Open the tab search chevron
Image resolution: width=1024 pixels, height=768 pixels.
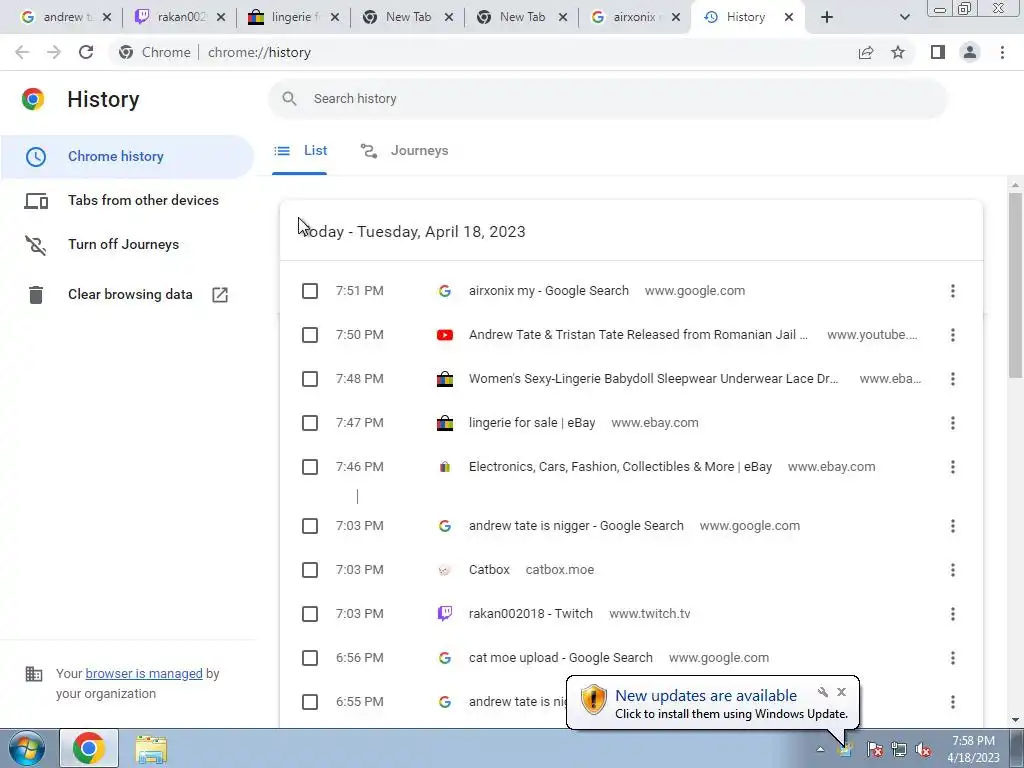(904, 18)
